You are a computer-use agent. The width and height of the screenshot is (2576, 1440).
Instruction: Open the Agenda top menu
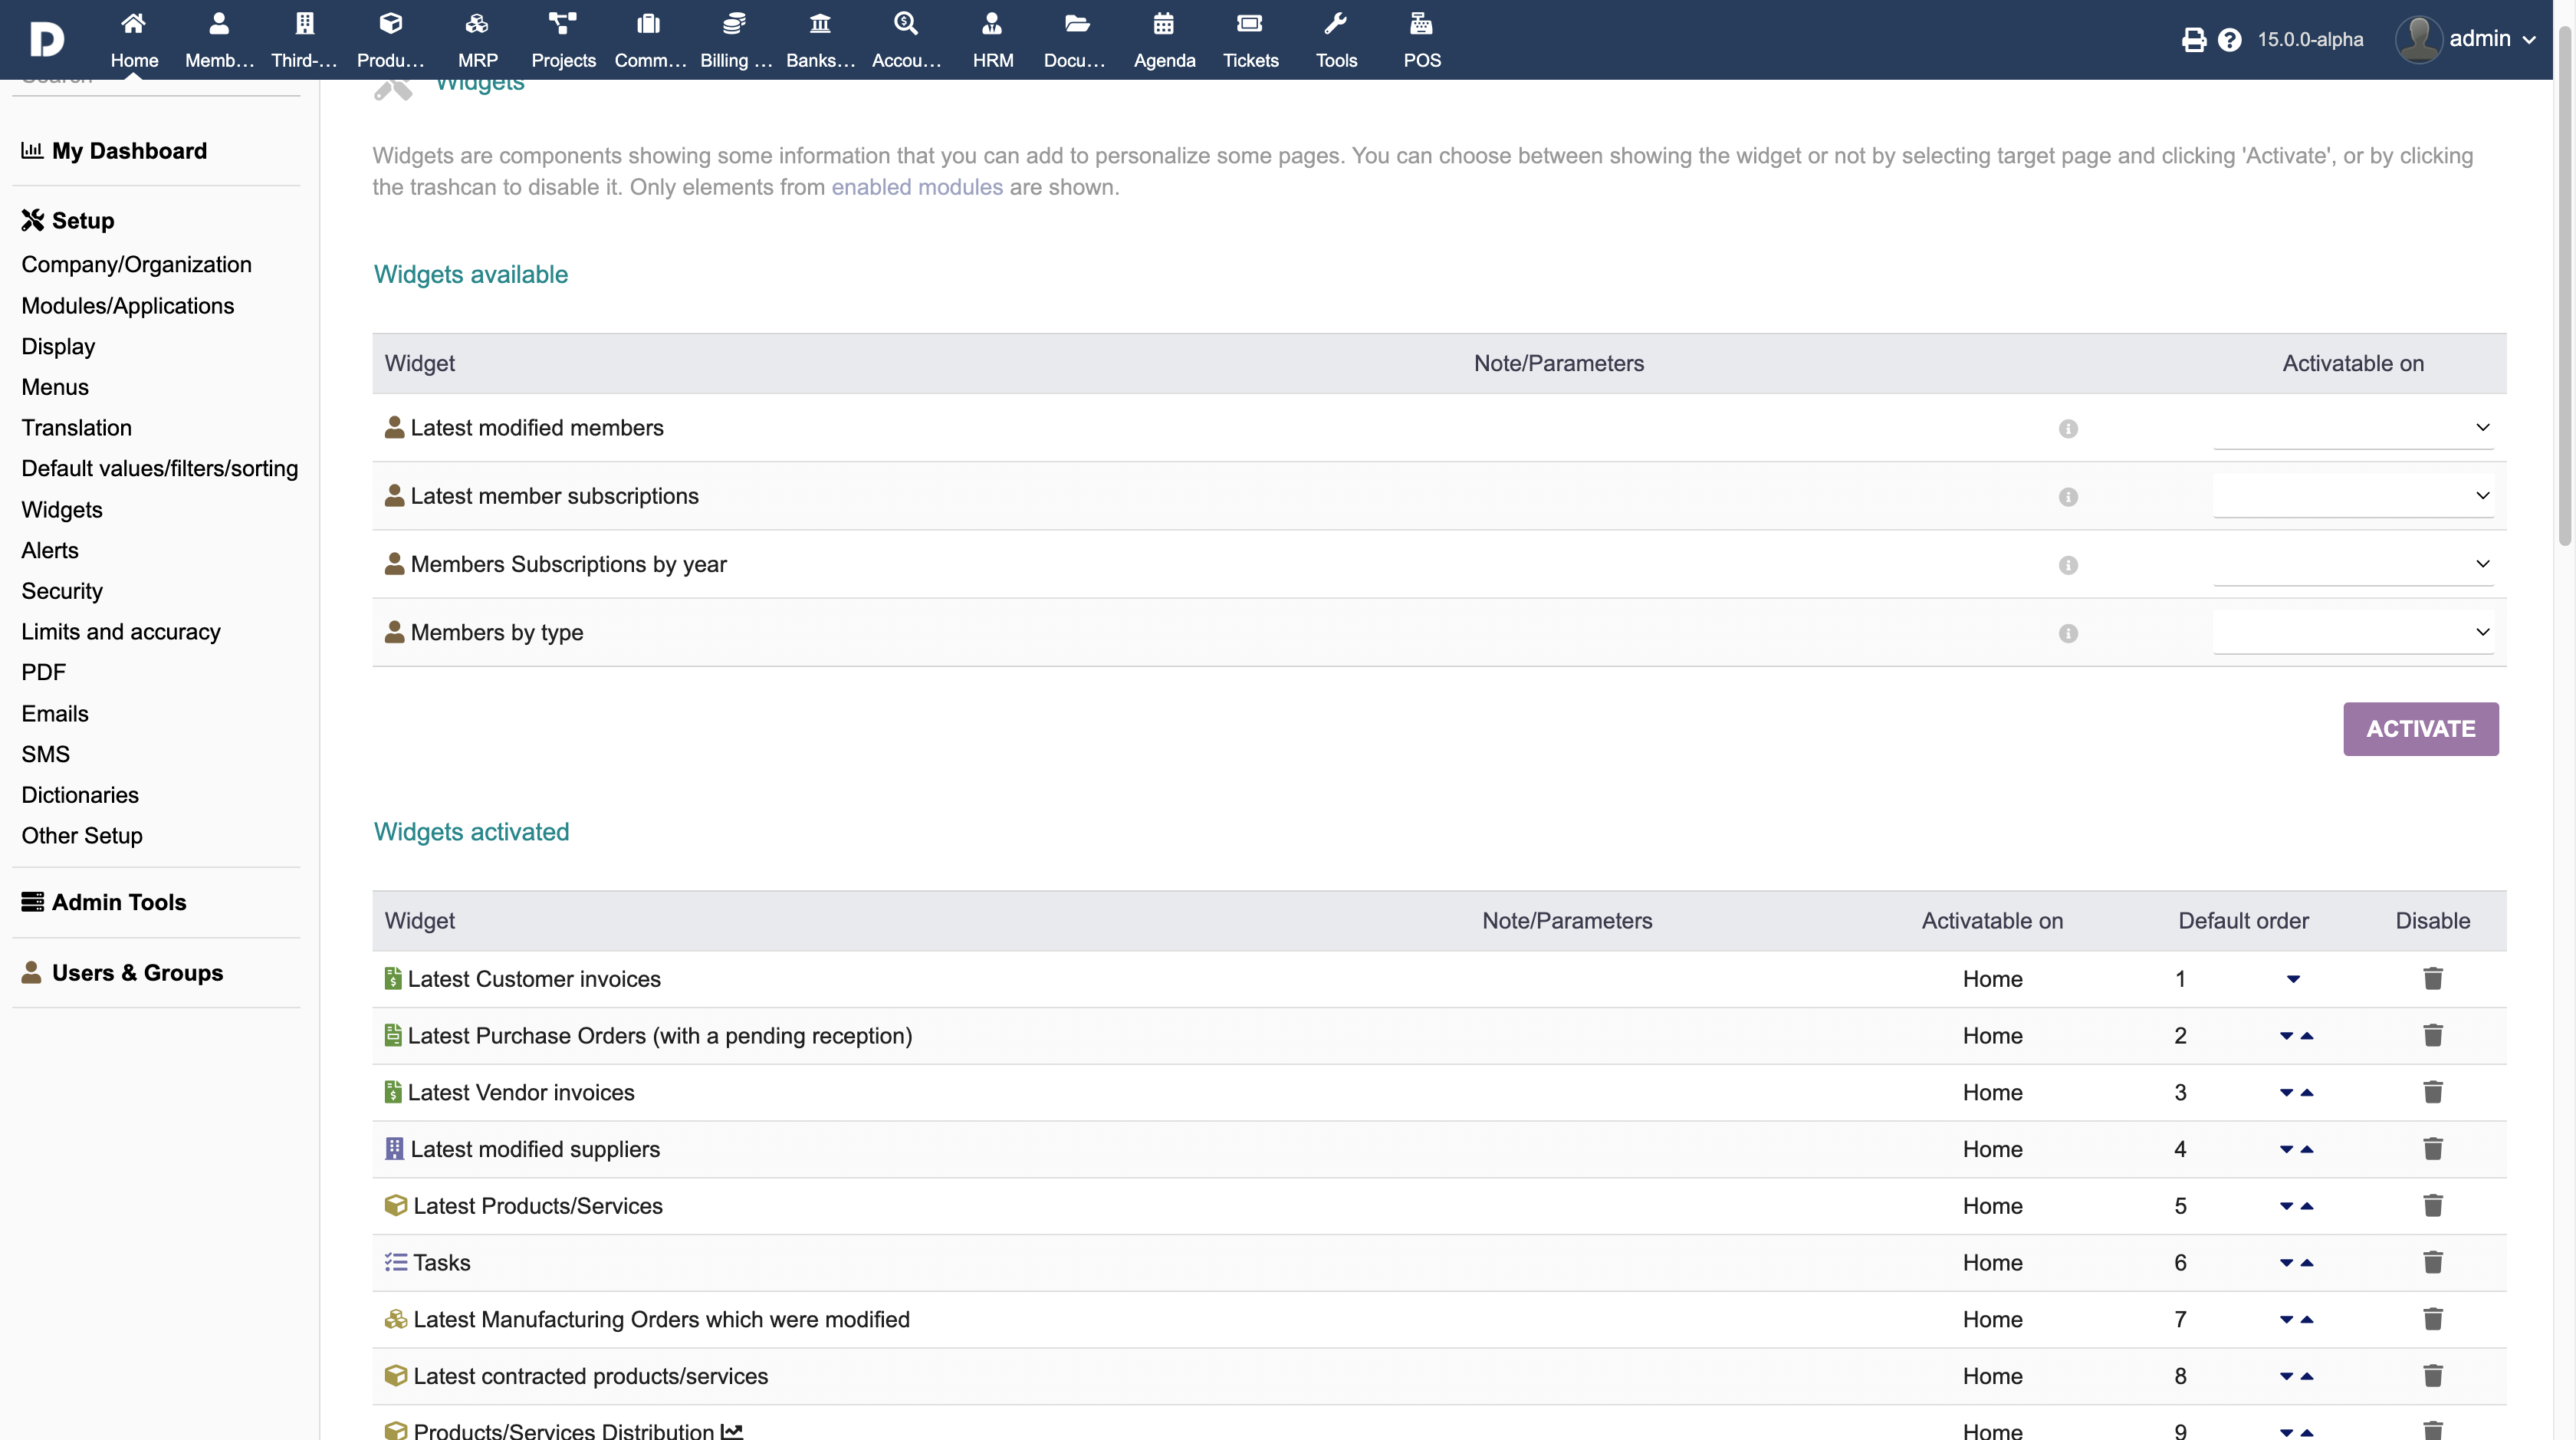[1164, 40]
